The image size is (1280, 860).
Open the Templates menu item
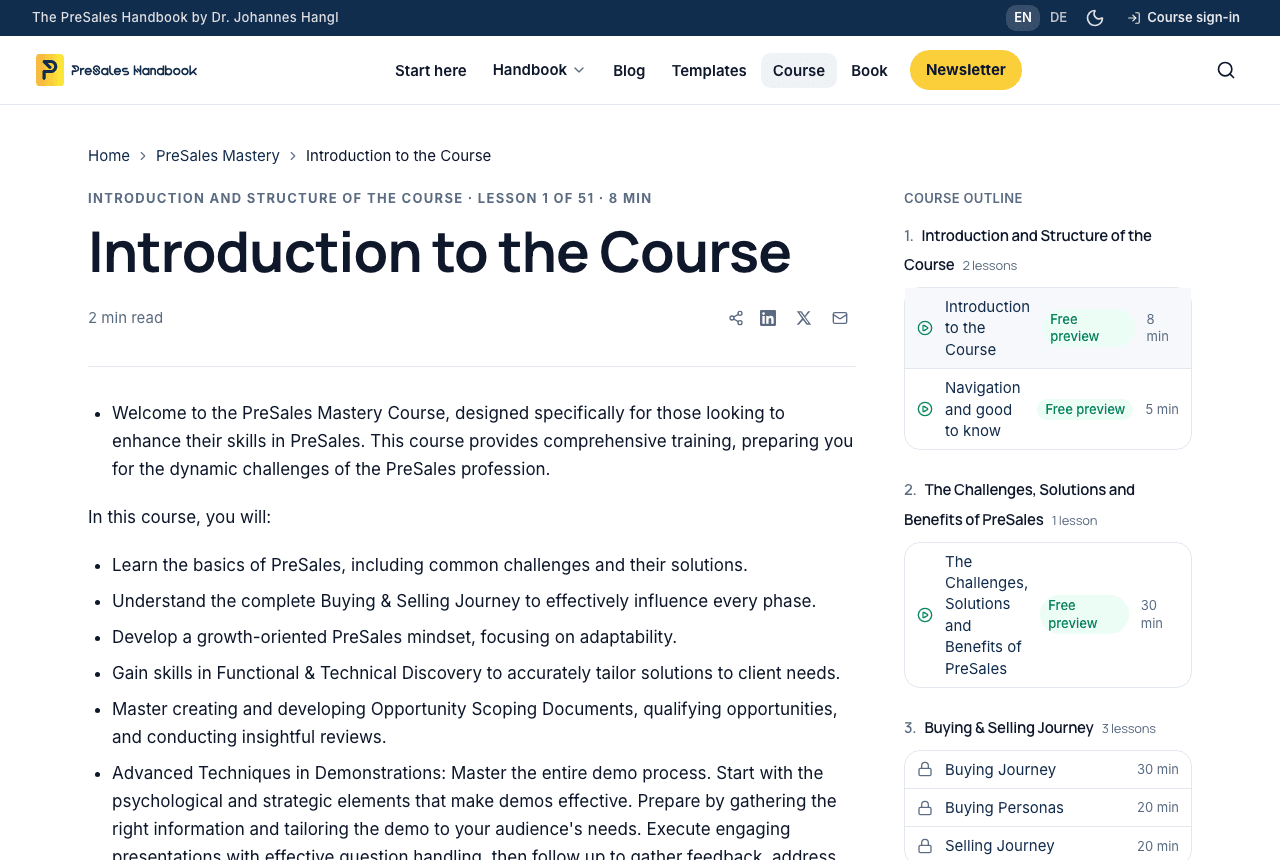pos(709,70)
